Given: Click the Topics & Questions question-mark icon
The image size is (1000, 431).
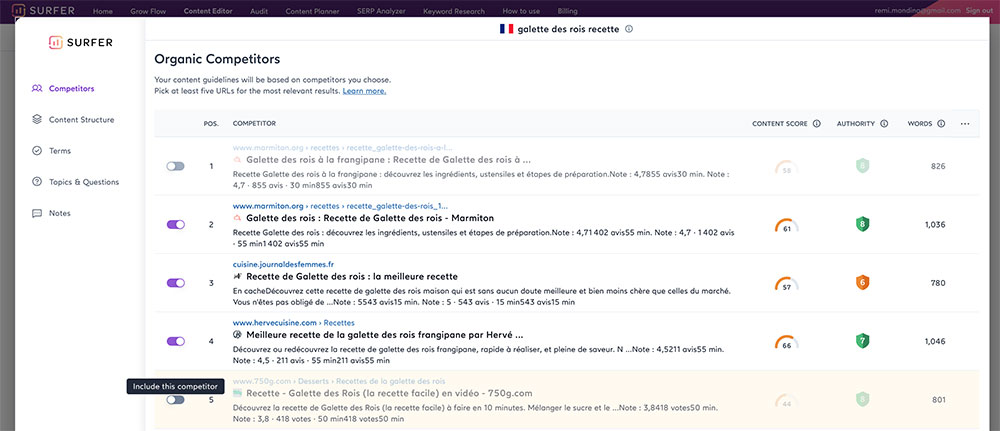Looking at the screenshot, I should coord(37,182).
